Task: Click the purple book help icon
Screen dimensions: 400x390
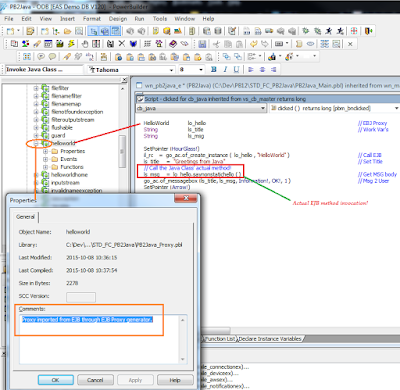Action: tap(173, 44)
